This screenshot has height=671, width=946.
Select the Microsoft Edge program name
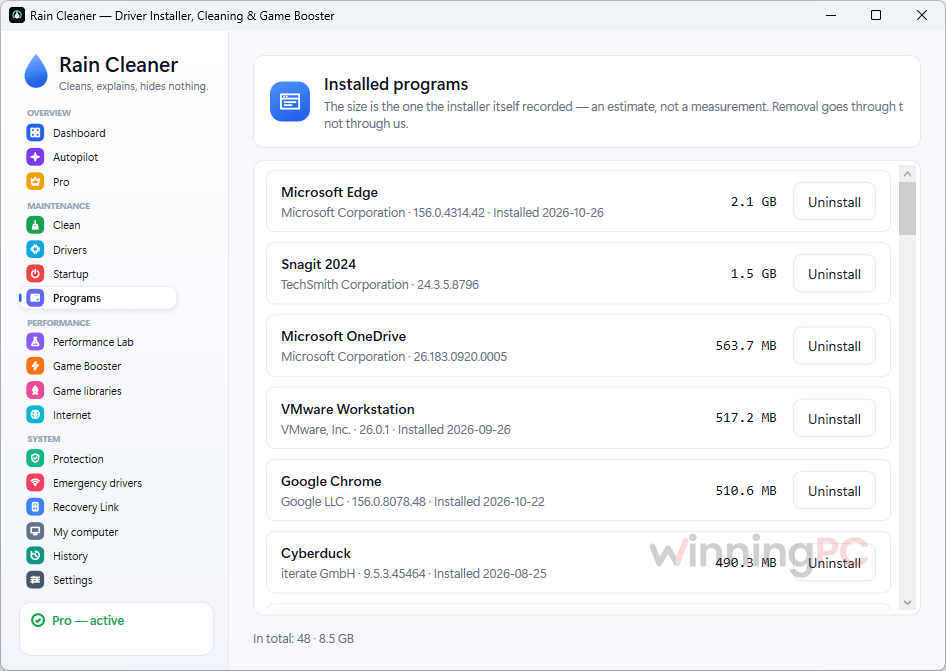(329, 192)
